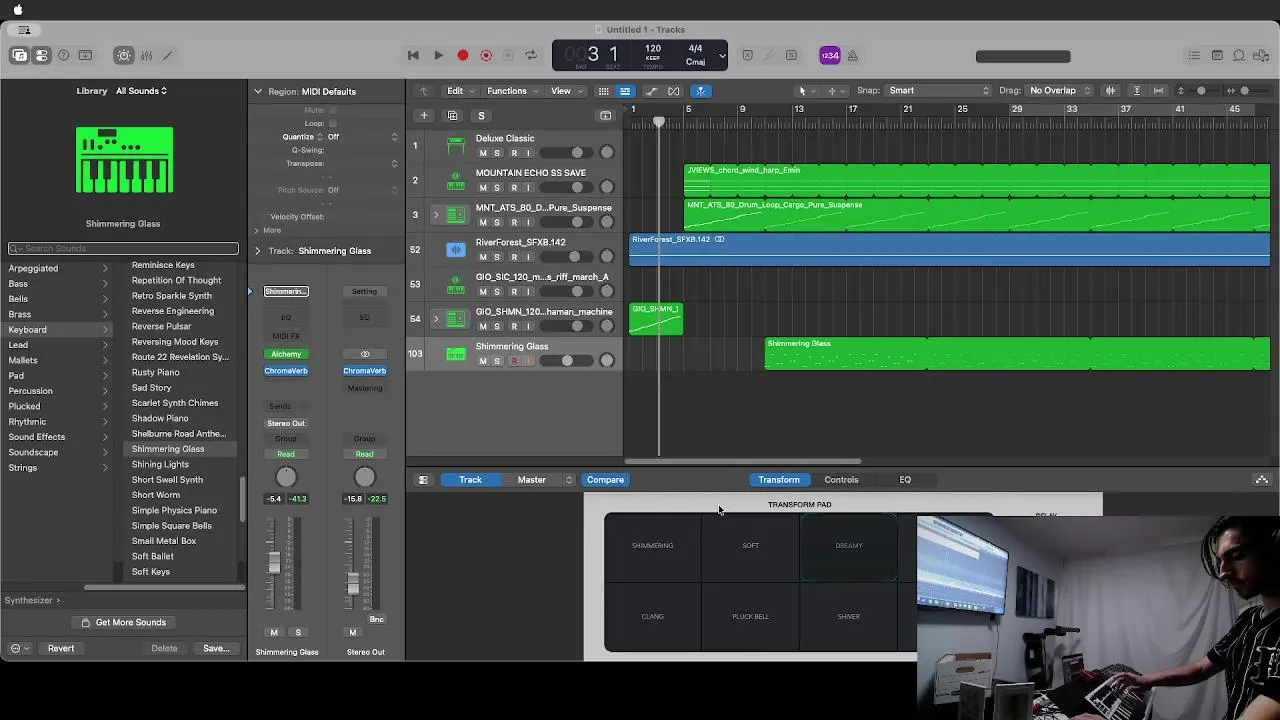Adjust RiverForest_SFXB.142 track volume slider

(567, 257)
